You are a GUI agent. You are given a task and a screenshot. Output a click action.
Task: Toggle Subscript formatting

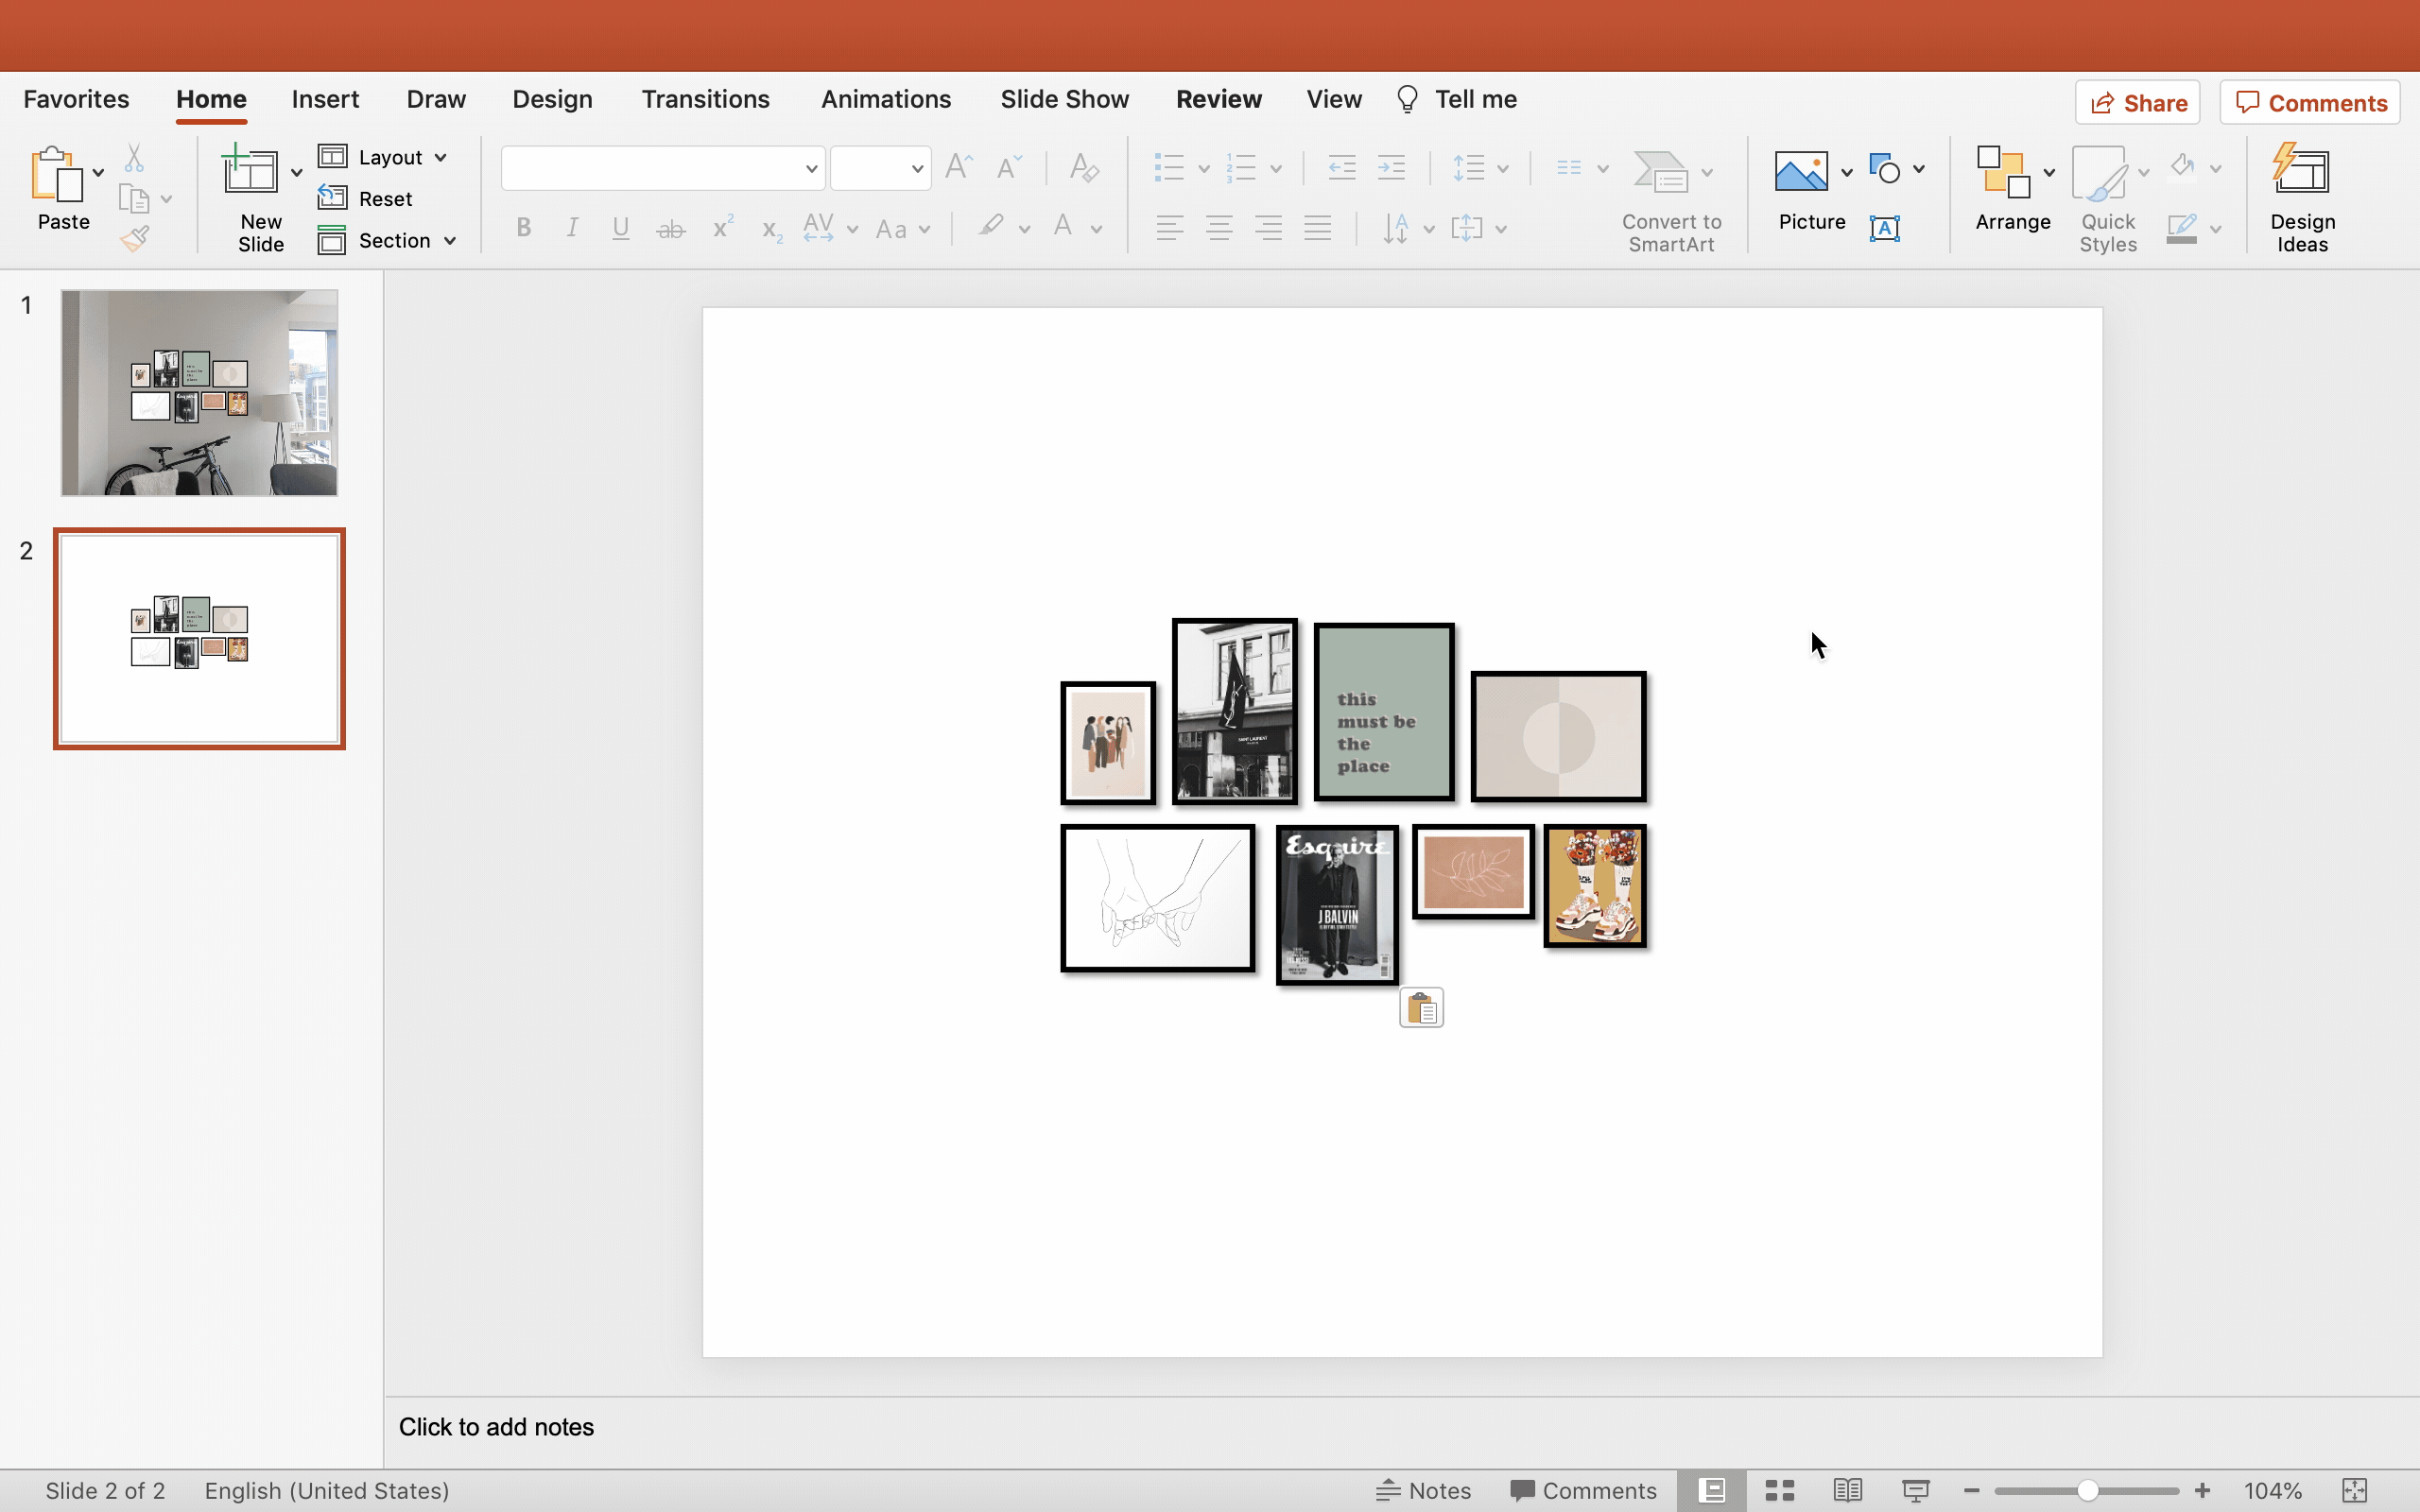click(771, 230)
